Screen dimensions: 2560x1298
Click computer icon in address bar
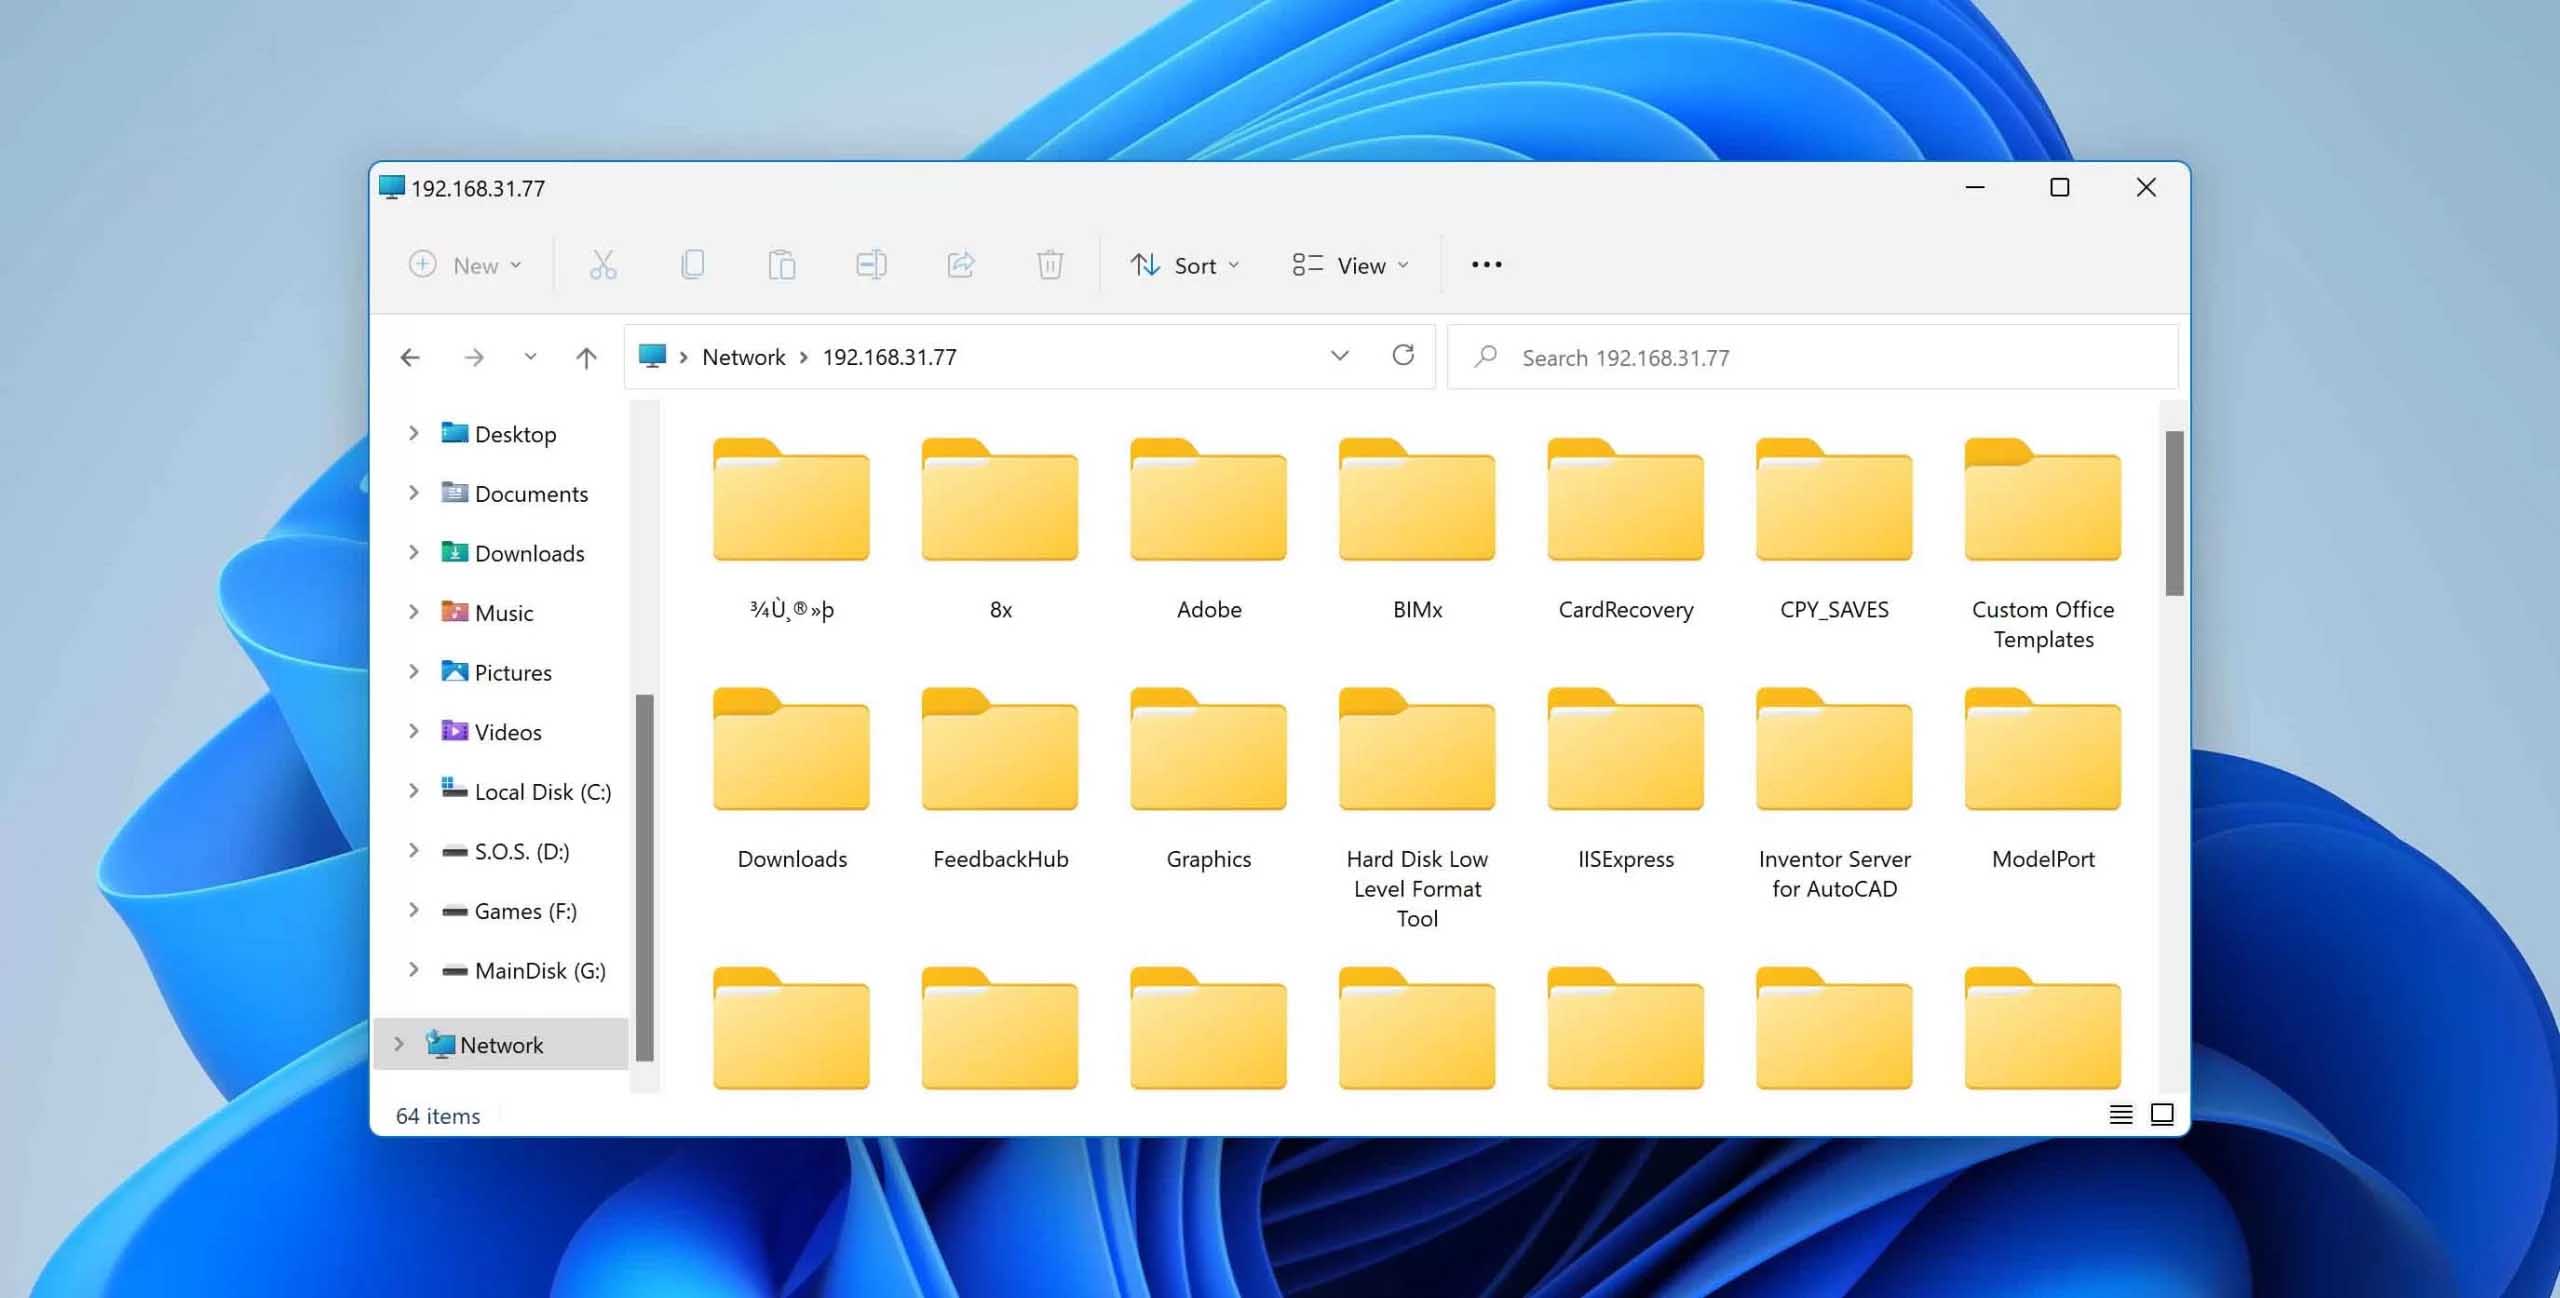(652, 356)
